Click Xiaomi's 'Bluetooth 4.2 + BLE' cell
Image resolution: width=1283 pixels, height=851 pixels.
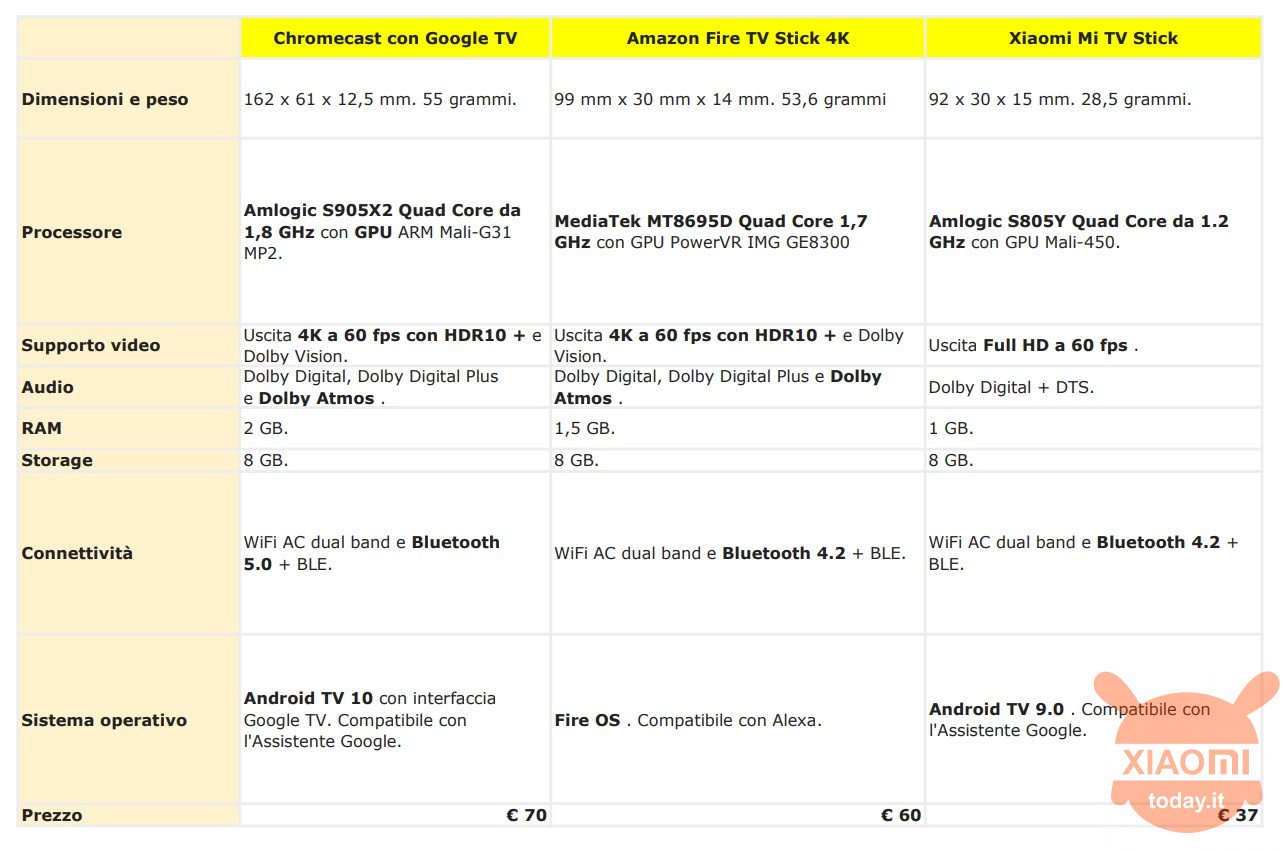[x=1093, y=553]
